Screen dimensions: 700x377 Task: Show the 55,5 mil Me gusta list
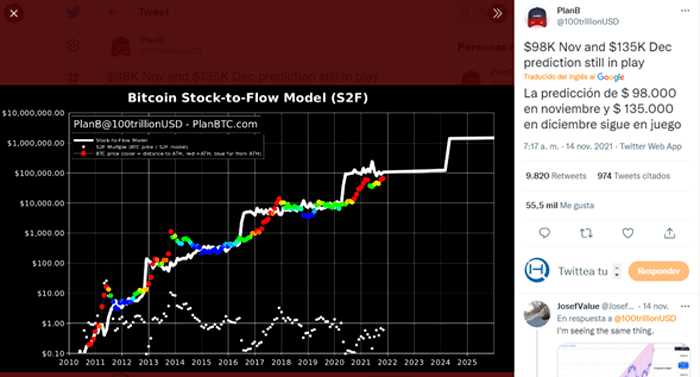pyautogui.click(x=560, y=205)
